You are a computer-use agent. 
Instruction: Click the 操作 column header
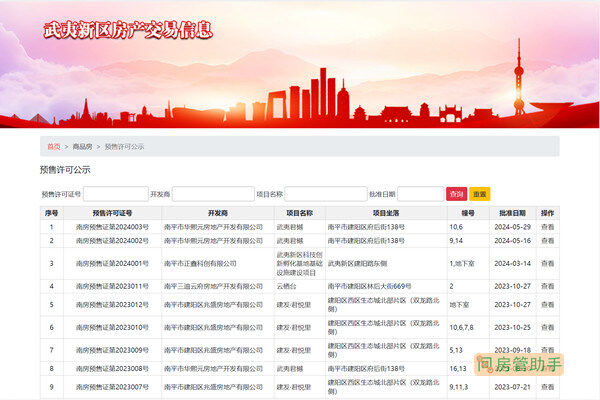pyautogui.click(x=548, y=213)
